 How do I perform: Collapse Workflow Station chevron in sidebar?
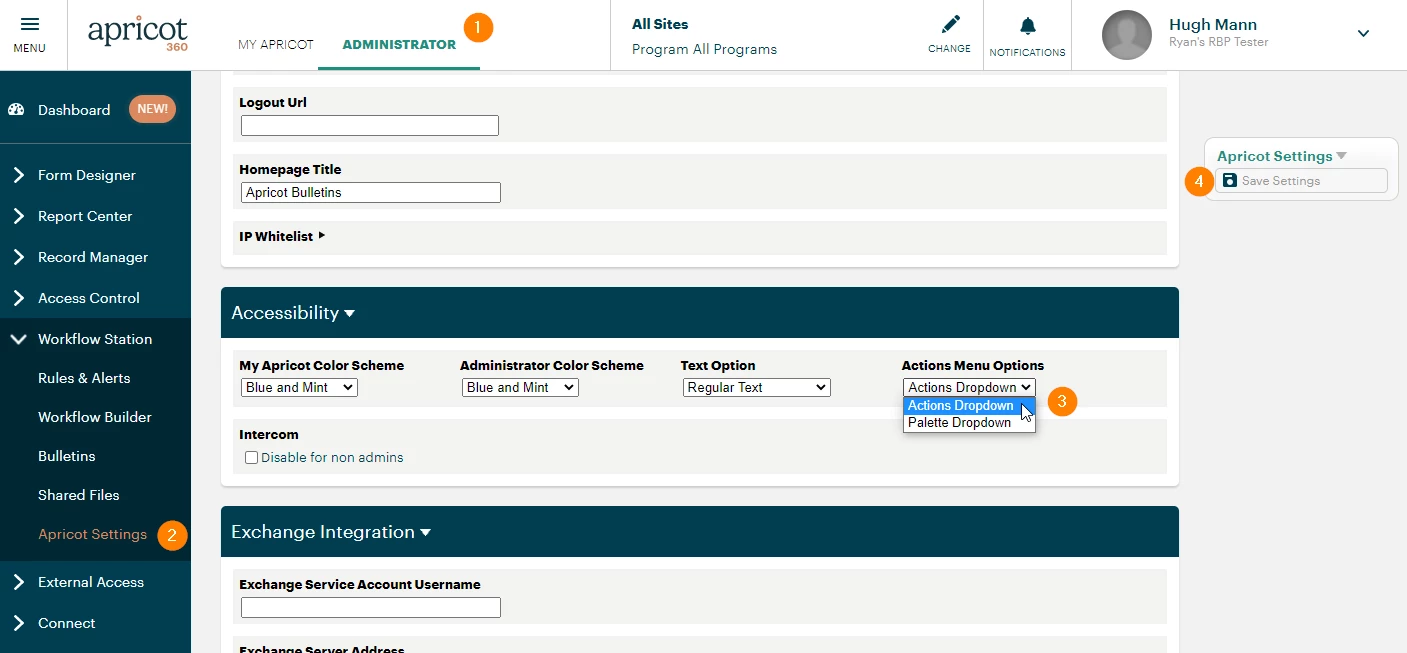pyautogui.click(x=18, y=339)
